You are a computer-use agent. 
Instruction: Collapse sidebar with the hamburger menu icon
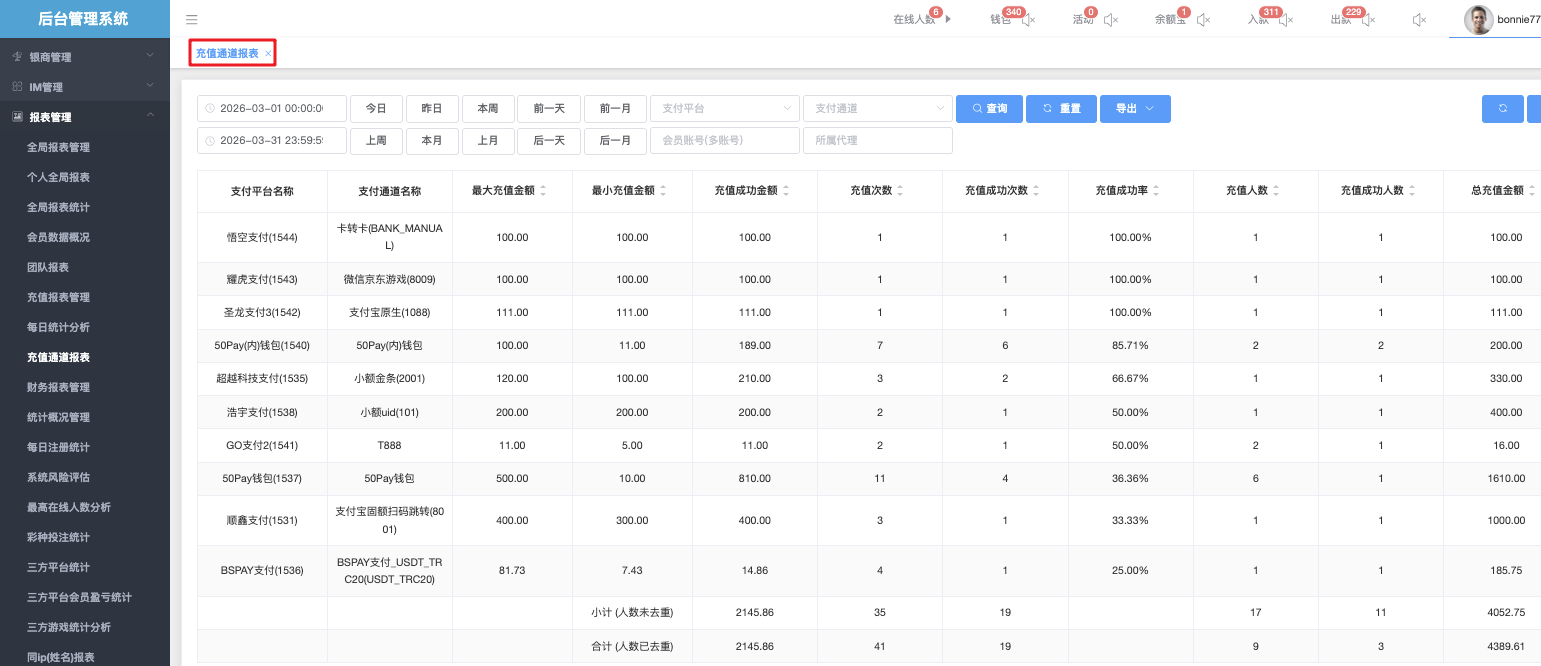coord(192,19)
